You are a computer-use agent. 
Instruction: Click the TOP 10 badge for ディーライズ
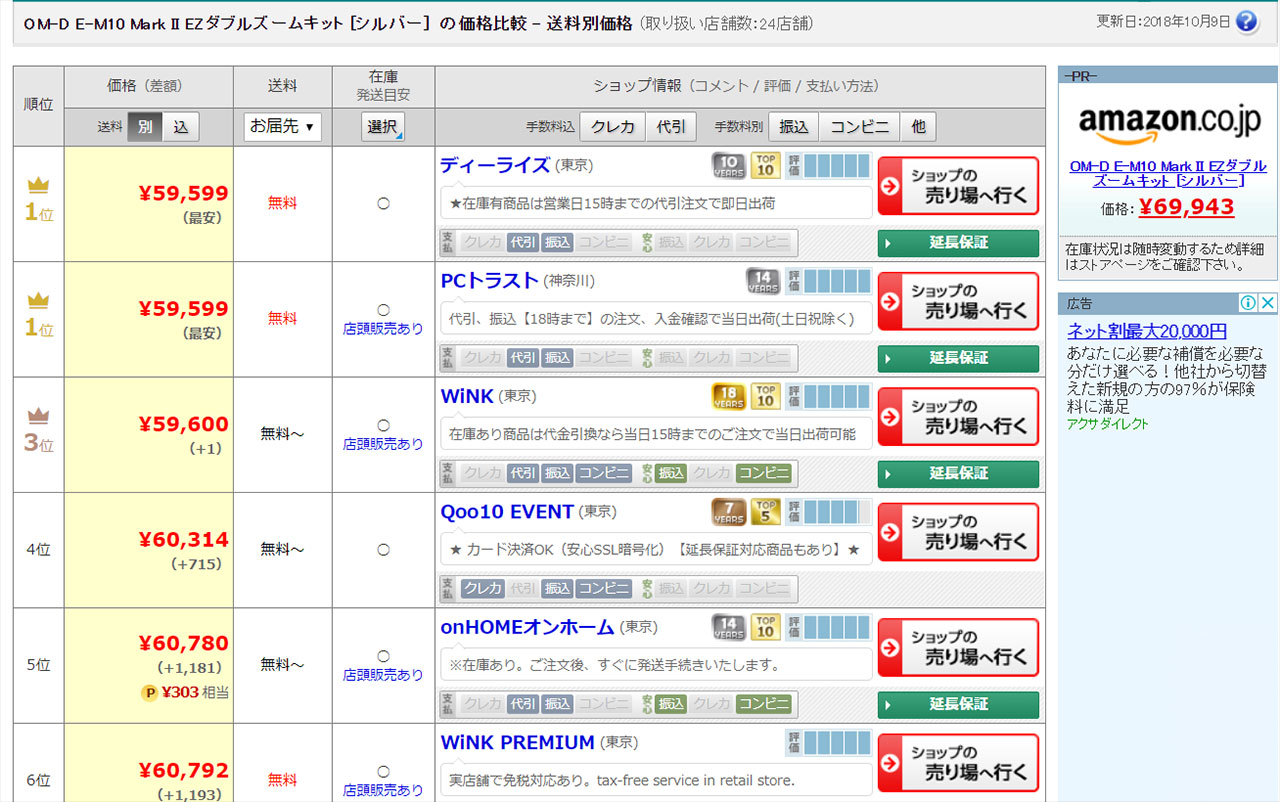766,166
